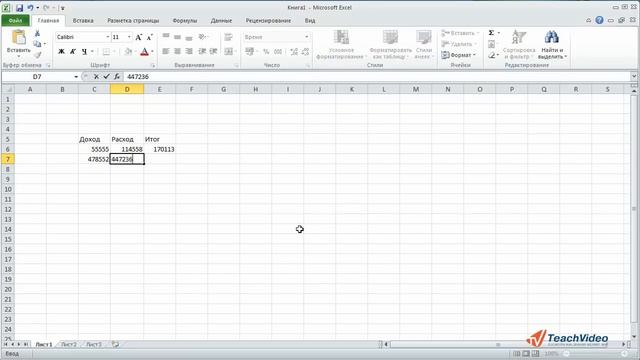Expand the Calibri font name dropdown

click(108, 37)
